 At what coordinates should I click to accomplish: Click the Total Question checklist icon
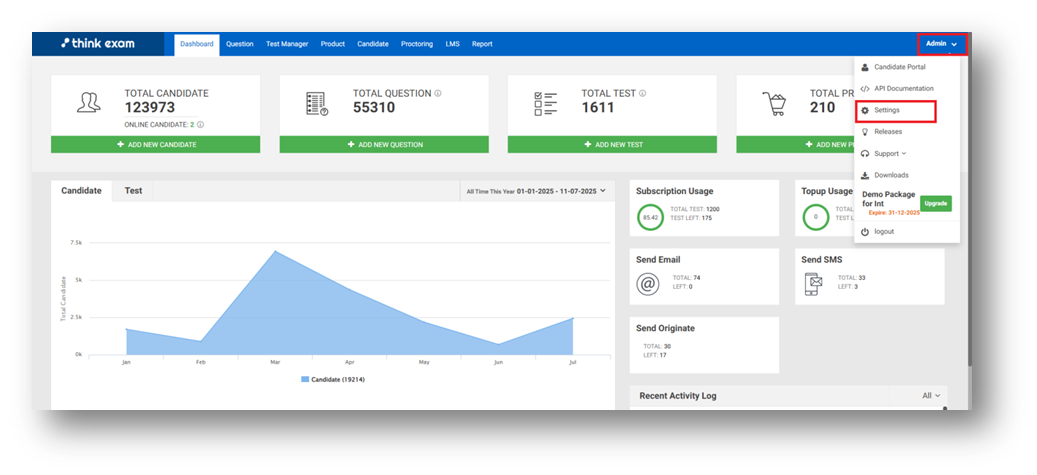[316, 103]
